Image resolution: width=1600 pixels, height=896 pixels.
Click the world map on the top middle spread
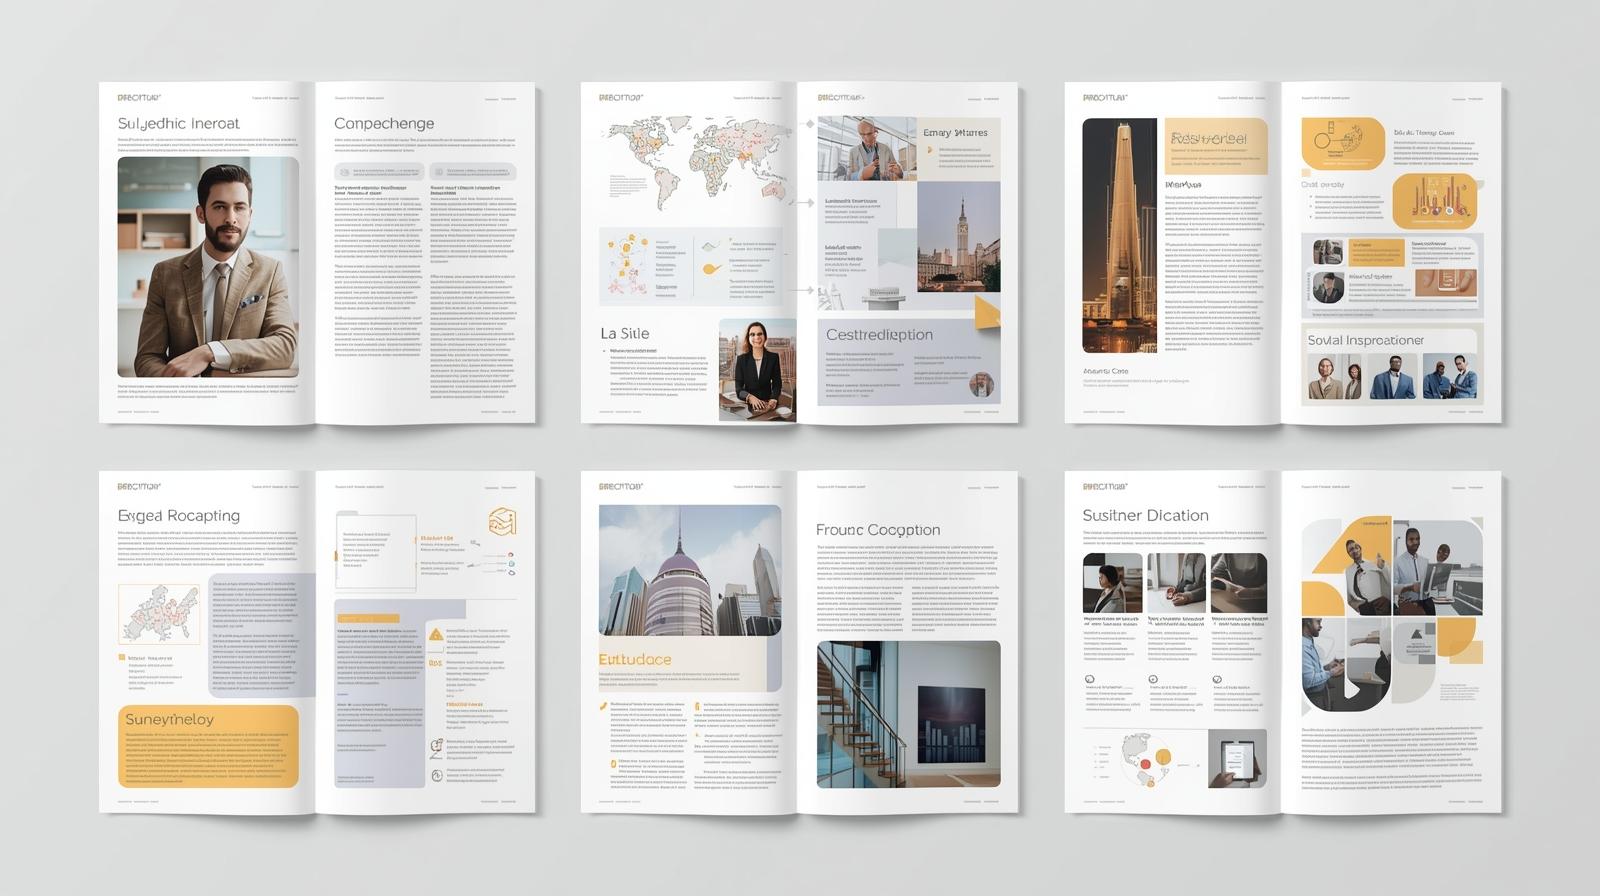pos(695,162)
